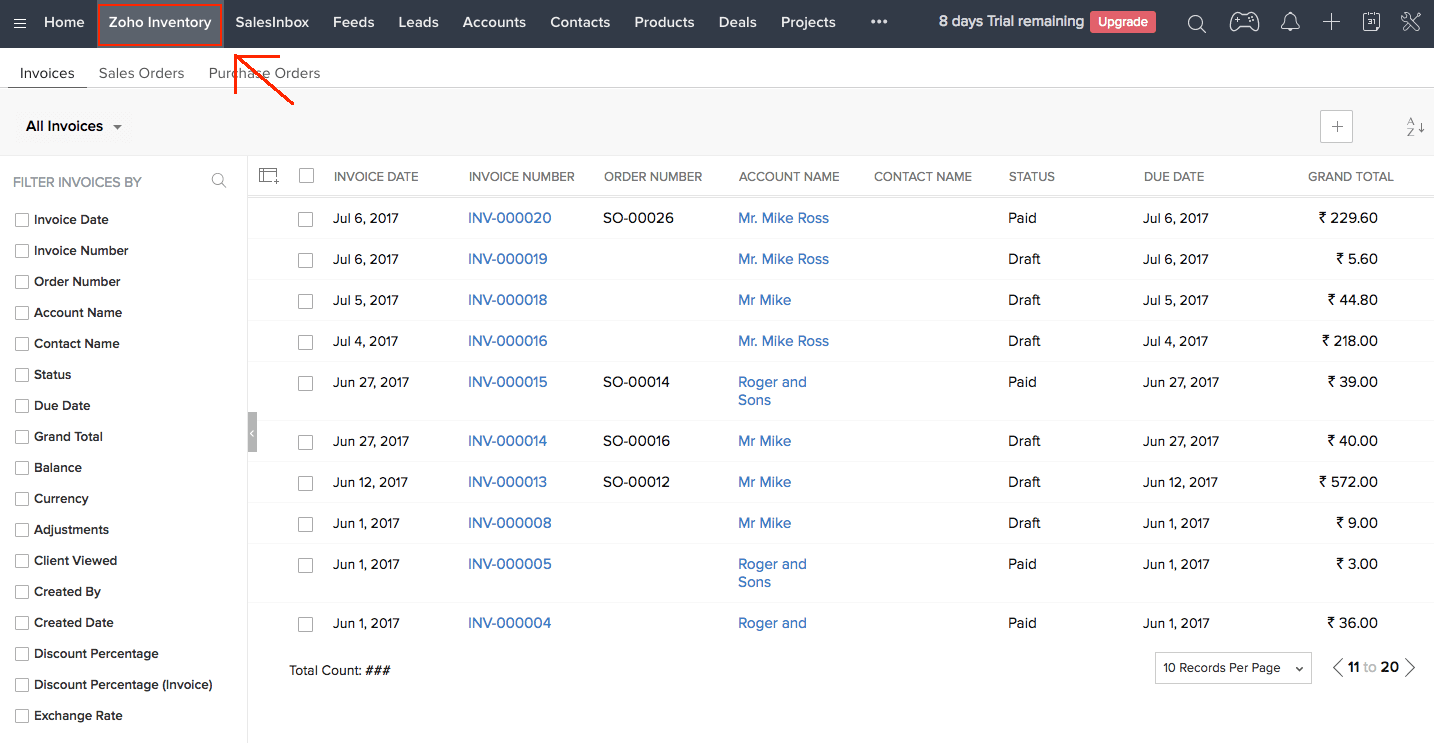Open the setup tools icon
This screenshot has width=1434, height=743.
point(1411,22)
